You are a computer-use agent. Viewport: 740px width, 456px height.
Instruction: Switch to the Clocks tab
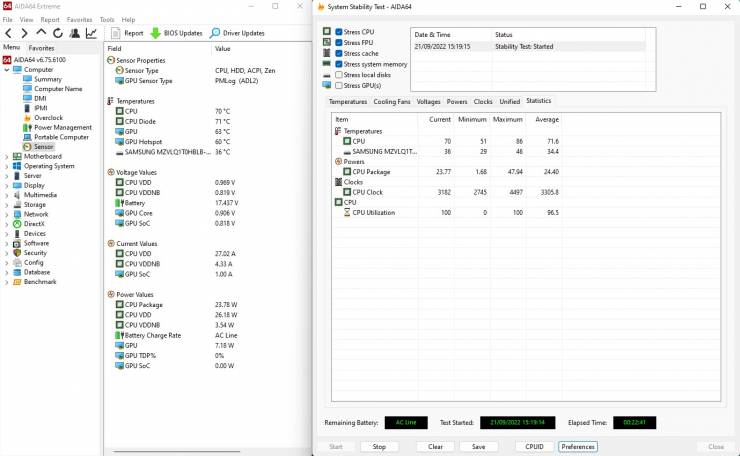tap(483, 101)
